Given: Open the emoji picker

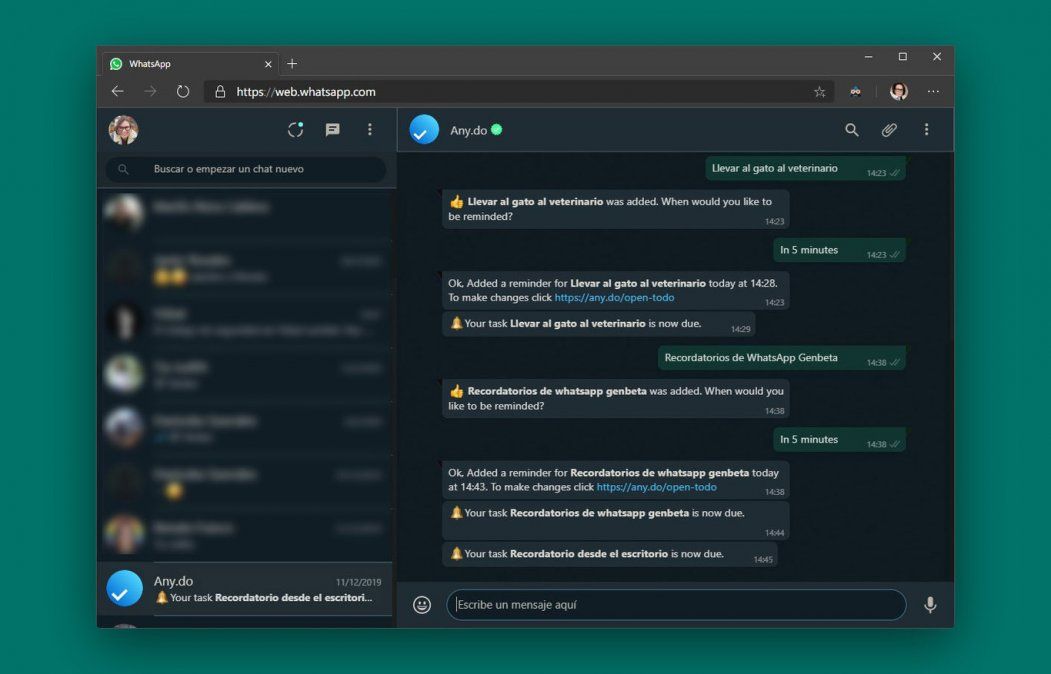Looking at the screenshot, I should (421, 604).
